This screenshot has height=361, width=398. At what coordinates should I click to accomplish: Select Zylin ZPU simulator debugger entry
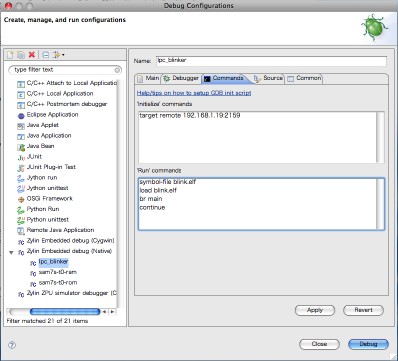coord(71,293)
